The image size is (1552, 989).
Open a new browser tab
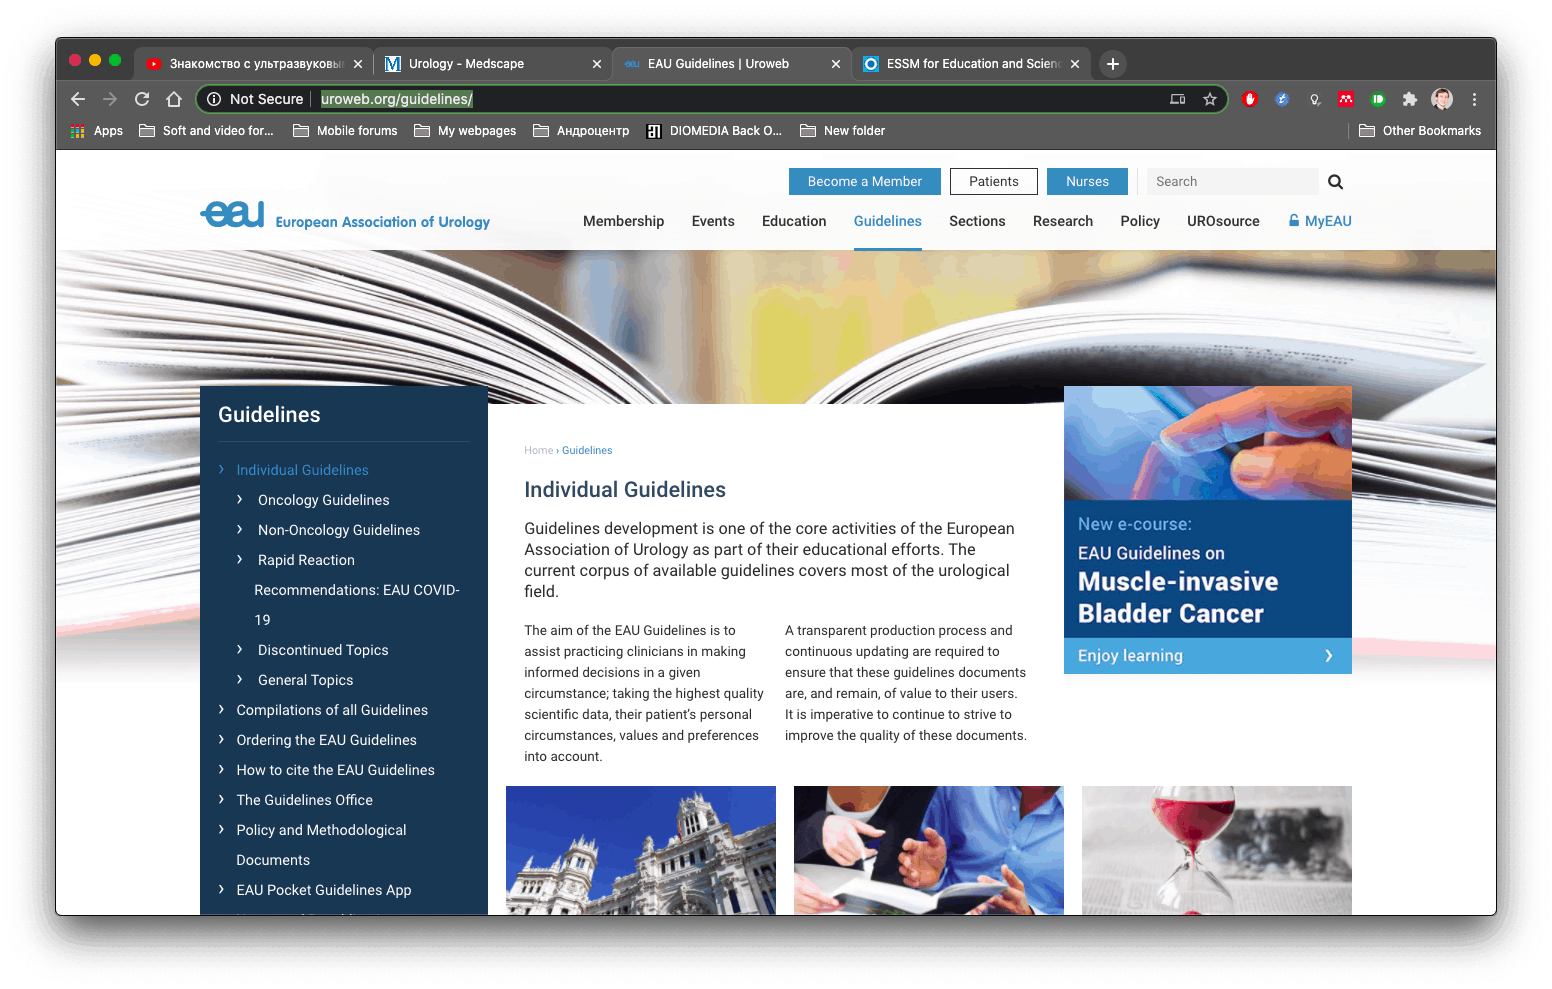tap(1112, 63)
